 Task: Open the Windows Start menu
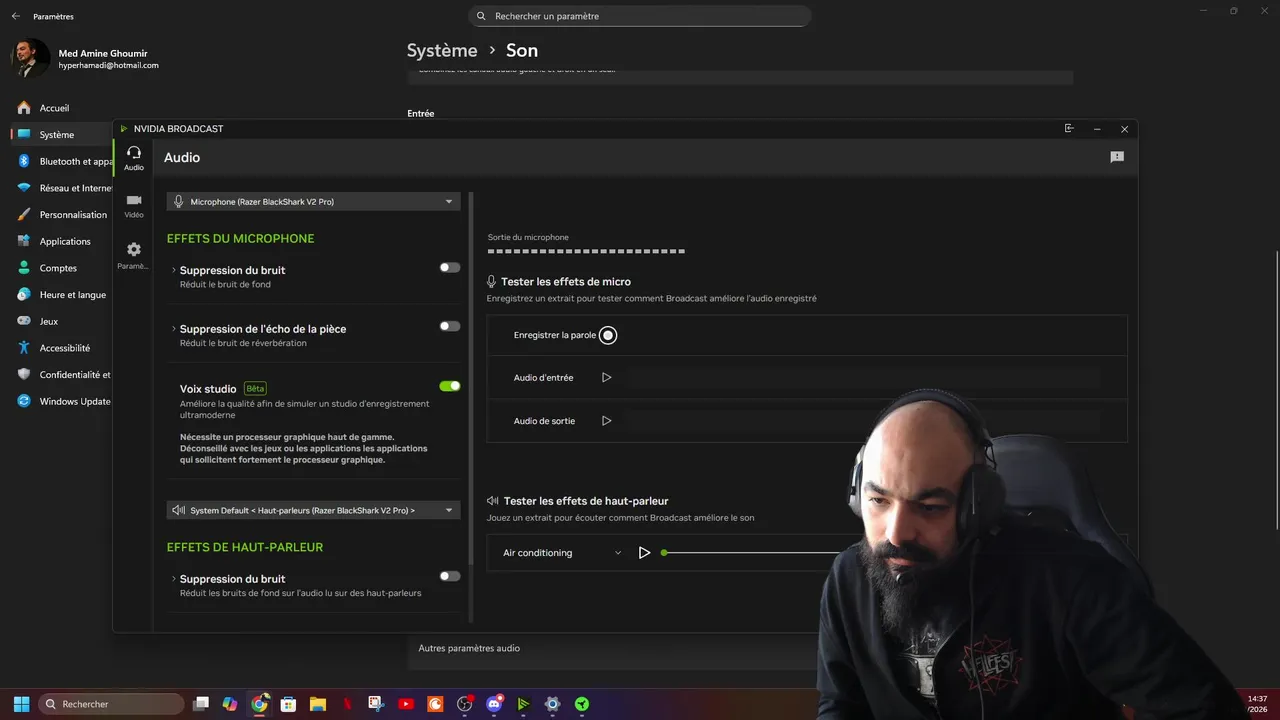click(x=21, y=704)
